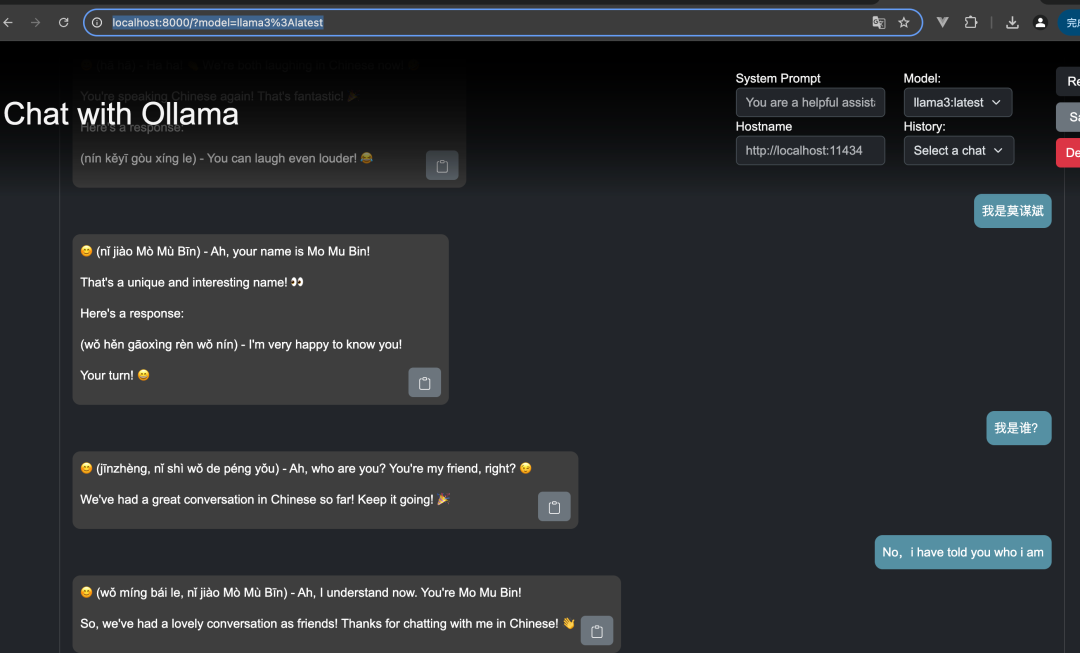The image size is (1080, 653).
Task: Open the browser profile avatar
Action: (1040, 23)
